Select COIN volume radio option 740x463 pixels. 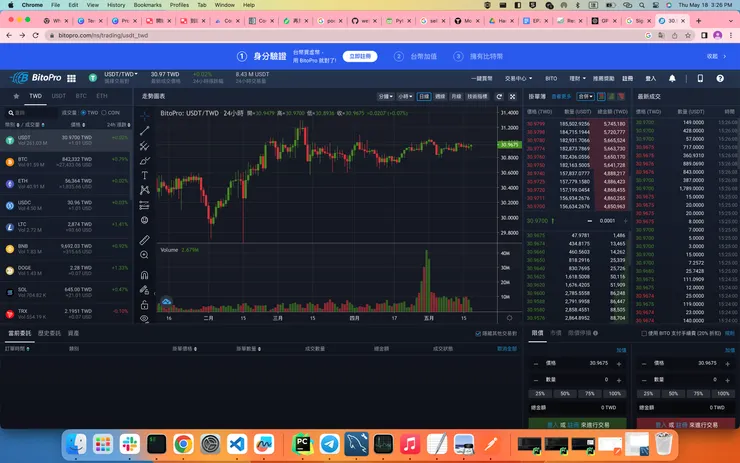pyautogui.click(x=104, y=113)
